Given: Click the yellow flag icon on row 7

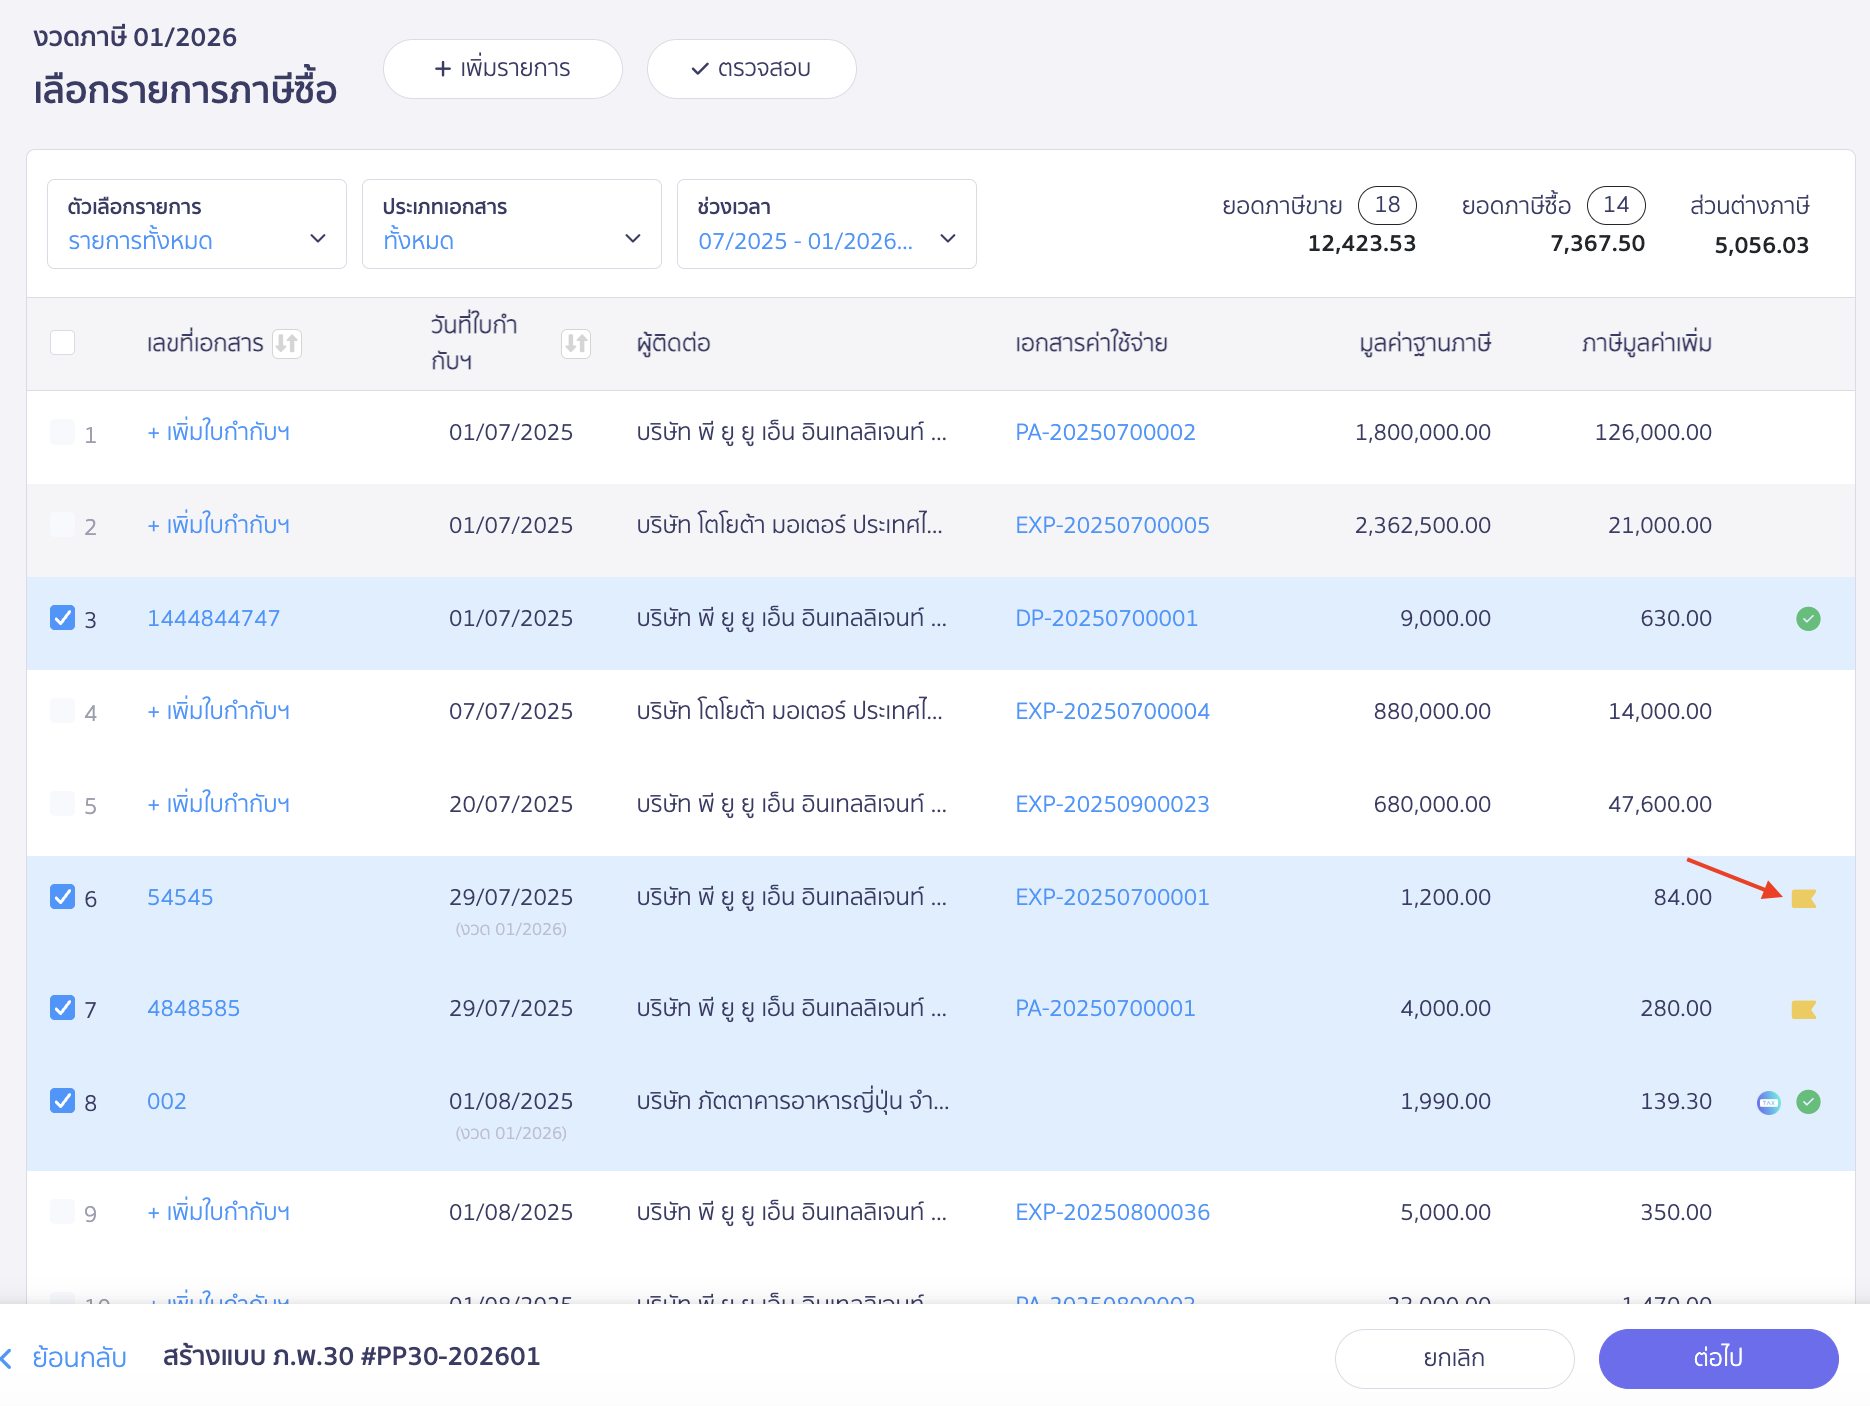Looking at the screenshot, I should (x=1803, y=1010).
